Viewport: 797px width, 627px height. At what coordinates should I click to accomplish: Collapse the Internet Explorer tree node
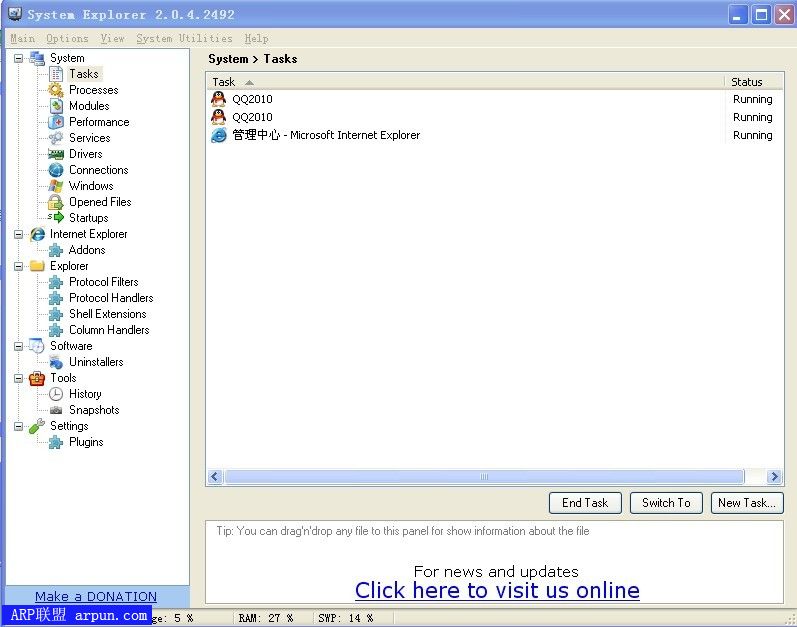click(x=18, y=234)
